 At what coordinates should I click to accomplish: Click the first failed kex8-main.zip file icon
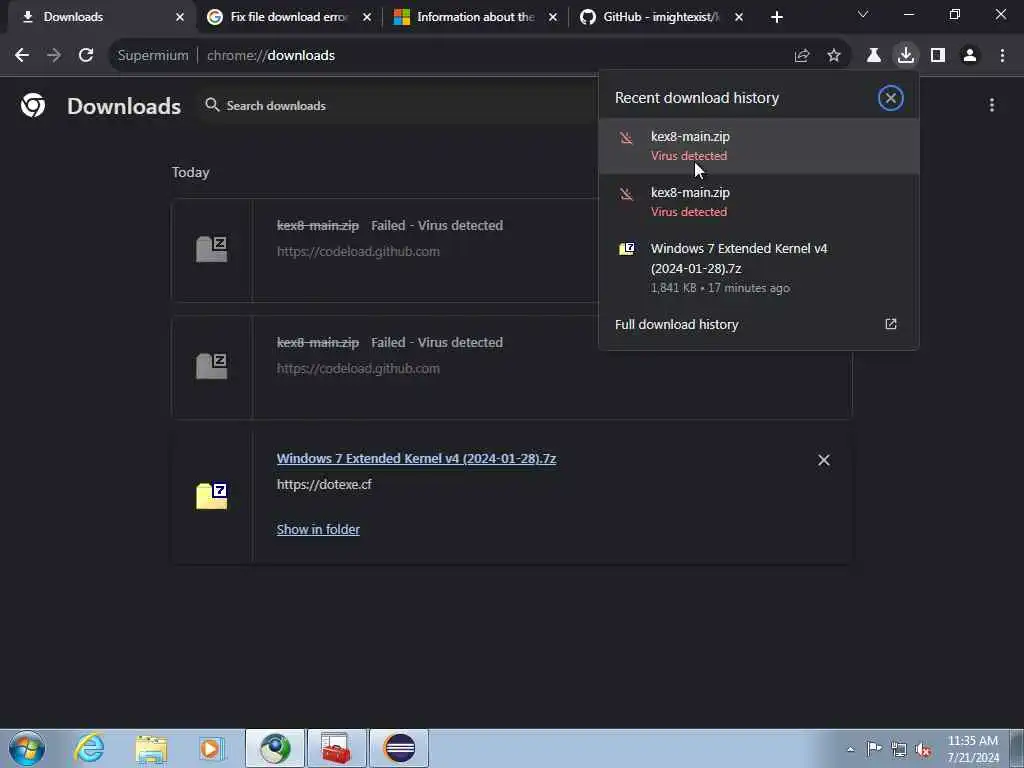[x=212, y=249]
